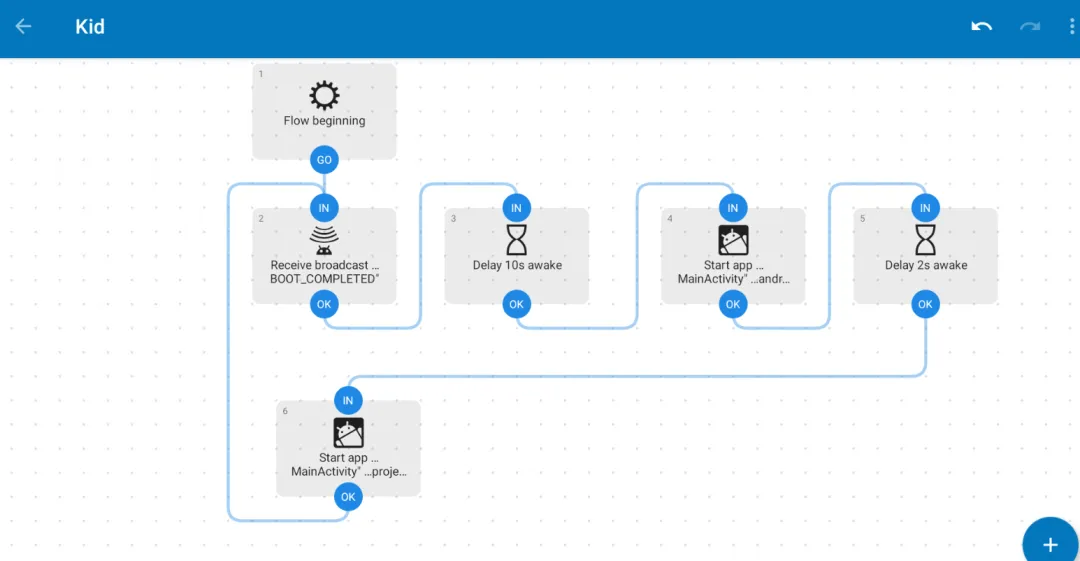The height and width of the screenshot is (561, 1080).
Task: Tap the OK connector on block 6 Start app
Action: [x=348, y=497]
